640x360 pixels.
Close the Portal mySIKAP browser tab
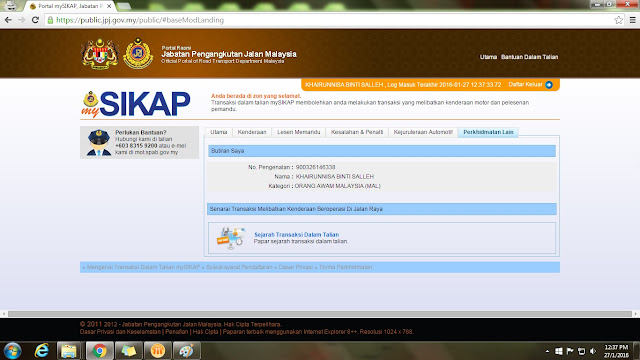[x=109, y=6]
